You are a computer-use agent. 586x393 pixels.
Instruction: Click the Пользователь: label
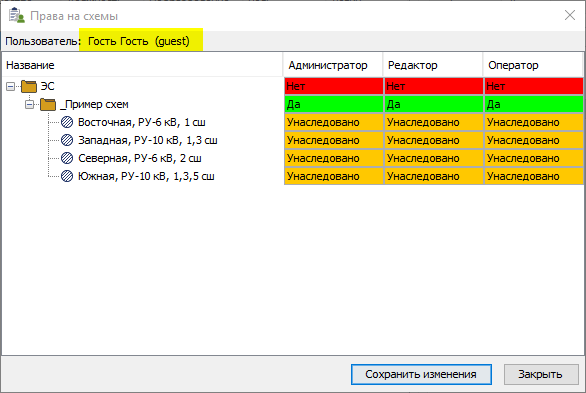click(x=43, y=41)
